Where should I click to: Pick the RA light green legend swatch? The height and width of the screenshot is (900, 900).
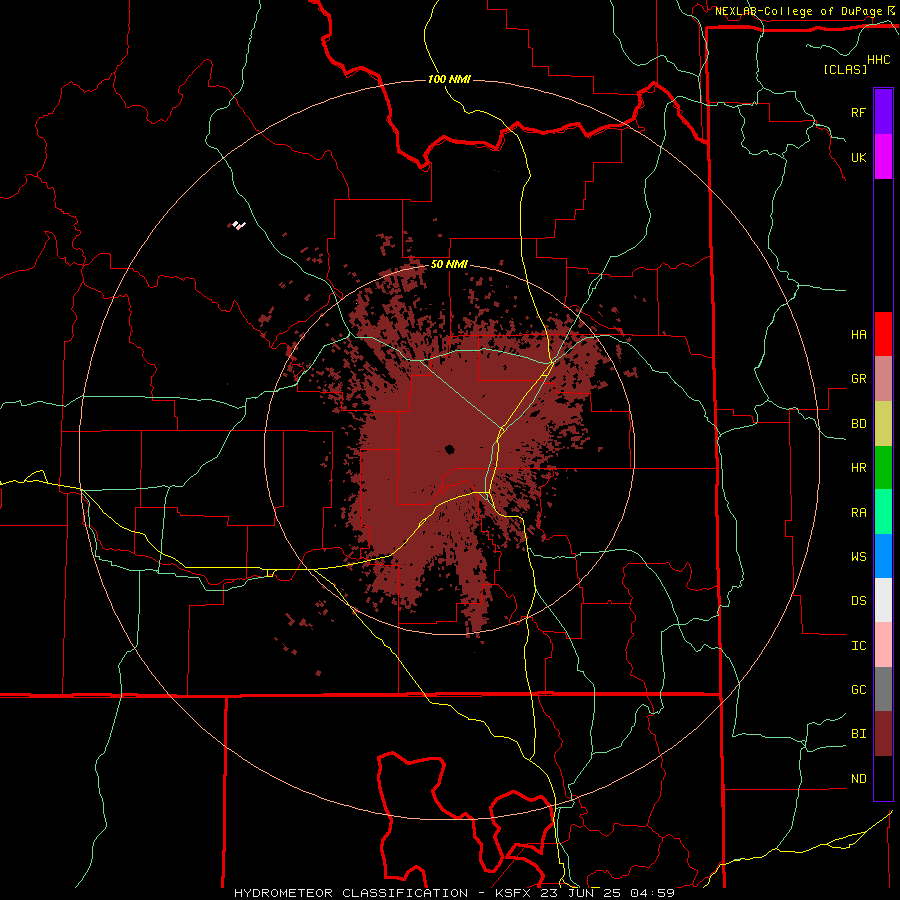[x=883, y=512]
